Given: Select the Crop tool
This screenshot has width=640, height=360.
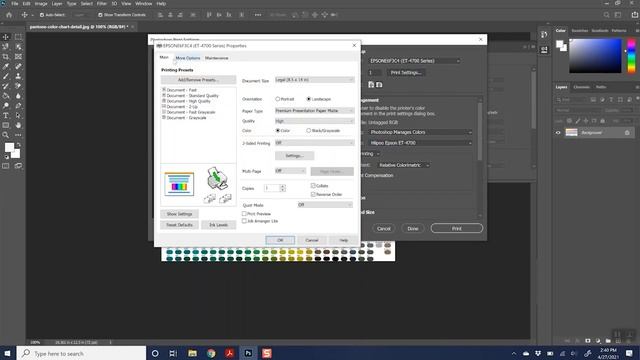Looking at the screenshot, I should pyautogui.click(x=6, y=56).
